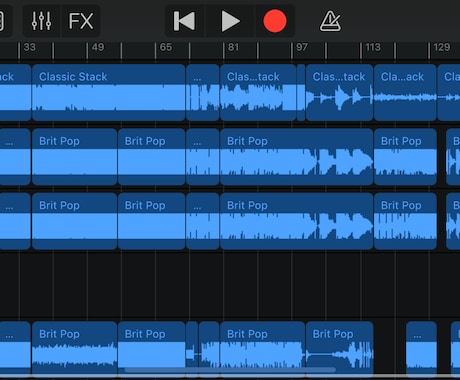Start playback with the Play button
460x380 pixels.
(x=230, y=21)
